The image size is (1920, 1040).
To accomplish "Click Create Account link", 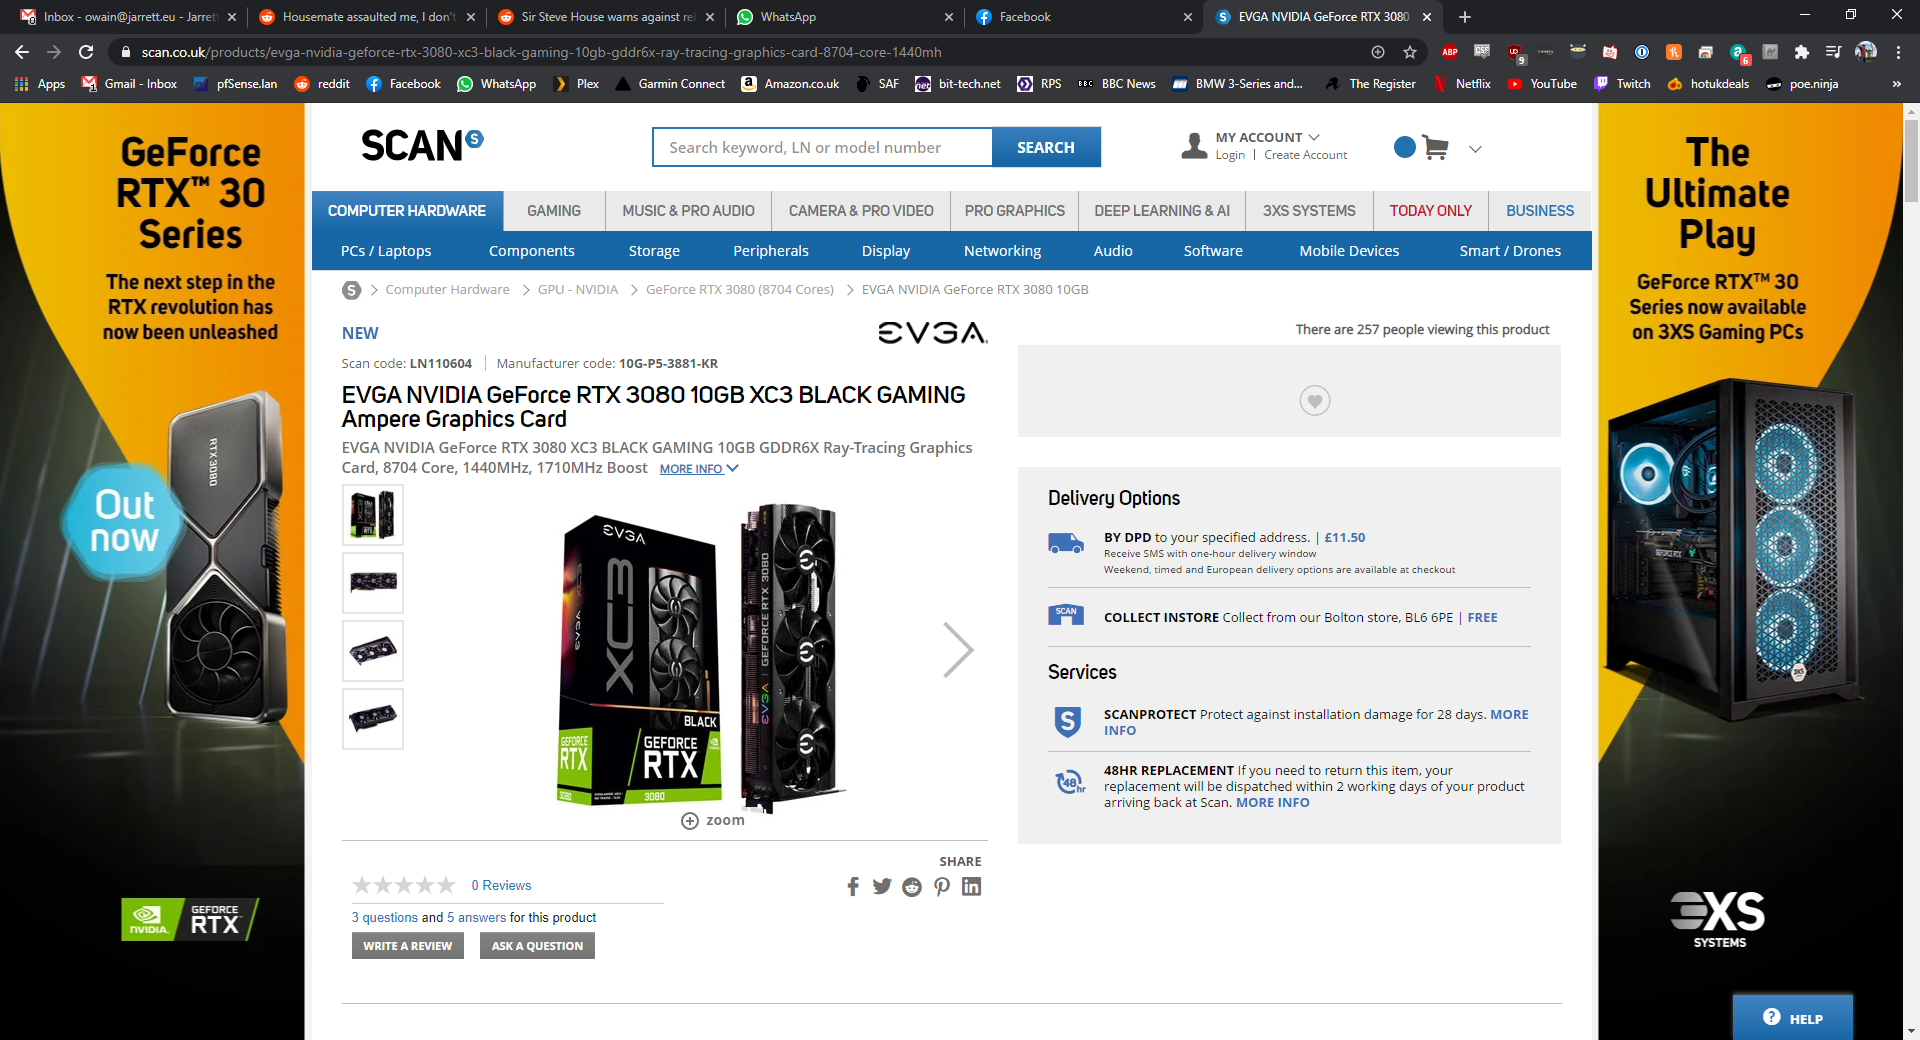I will 1305,155.
